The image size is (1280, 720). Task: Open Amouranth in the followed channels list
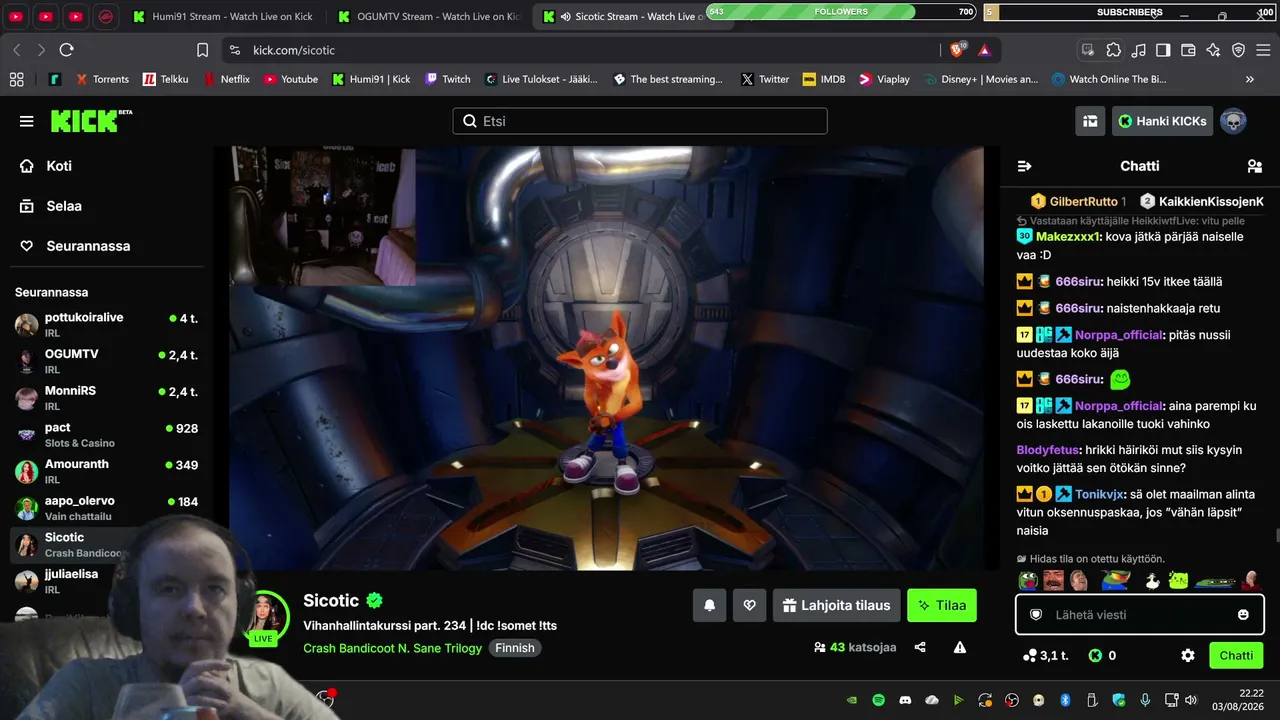click(x=106, y=471)
